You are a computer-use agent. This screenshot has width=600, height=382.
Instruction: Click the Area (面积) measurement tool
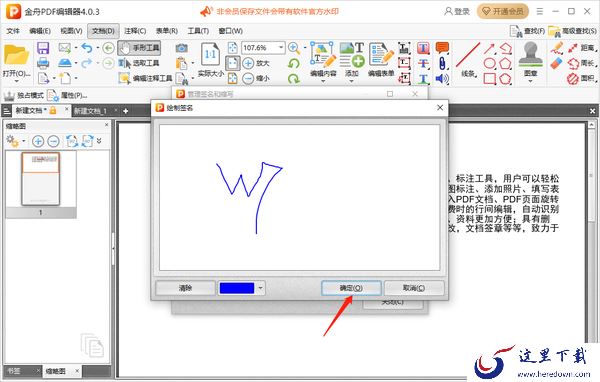582,78
